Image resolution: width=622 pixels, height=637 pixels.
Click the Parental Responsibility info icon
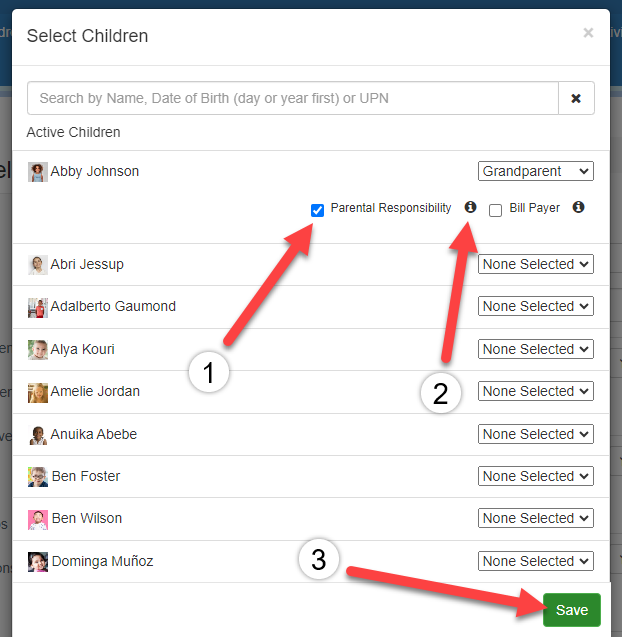471,208
